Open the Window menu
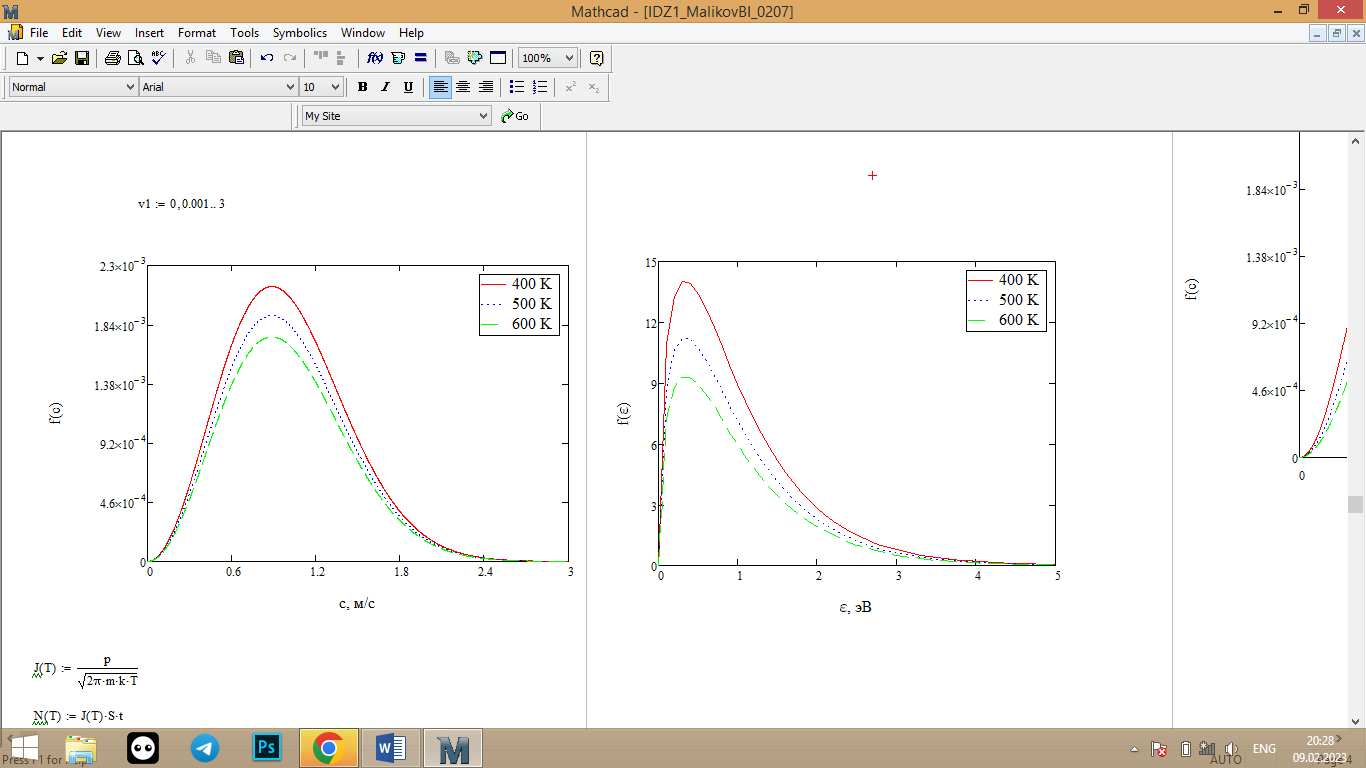Viewport: 1366px width, 768px height. tap(362, 33)
